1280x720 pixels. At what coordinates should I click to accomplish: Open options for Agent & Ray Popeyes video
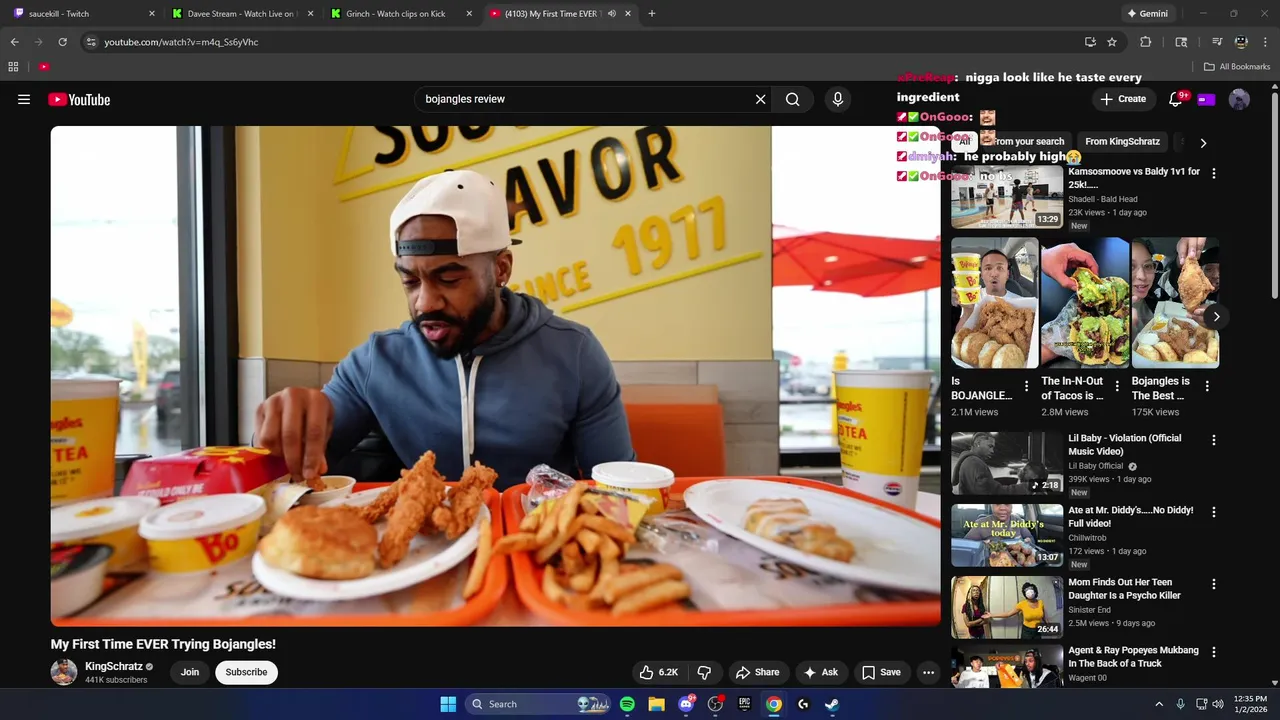point(1214,652)
